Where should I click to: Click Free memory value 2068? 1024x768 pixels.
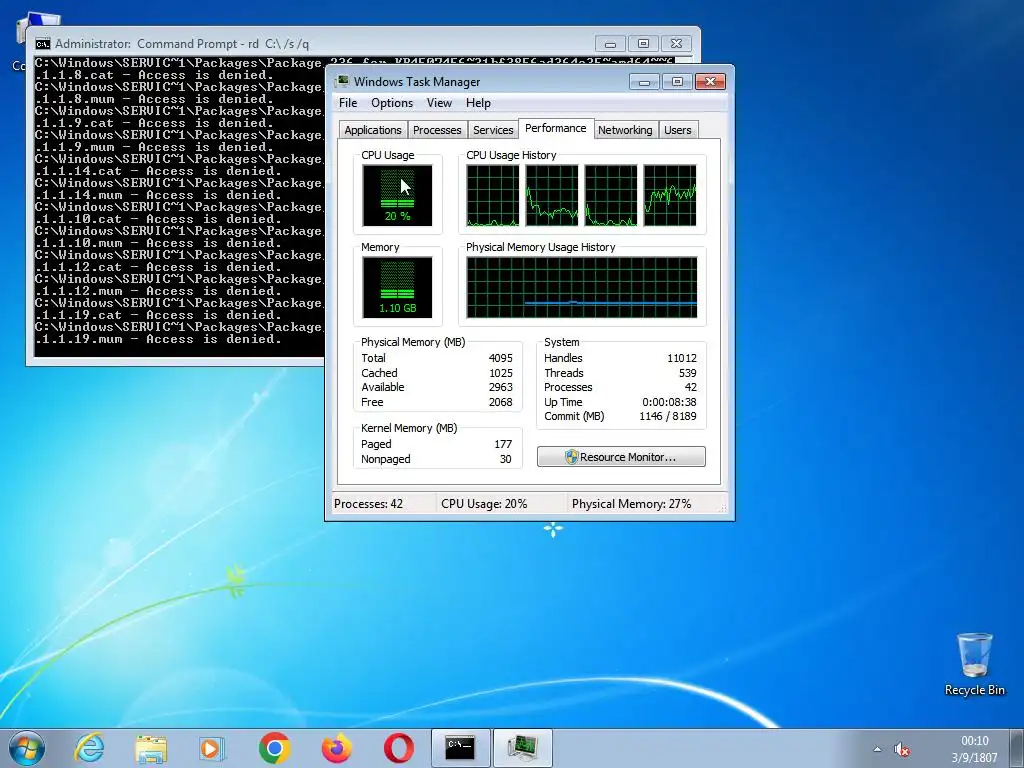500,402
